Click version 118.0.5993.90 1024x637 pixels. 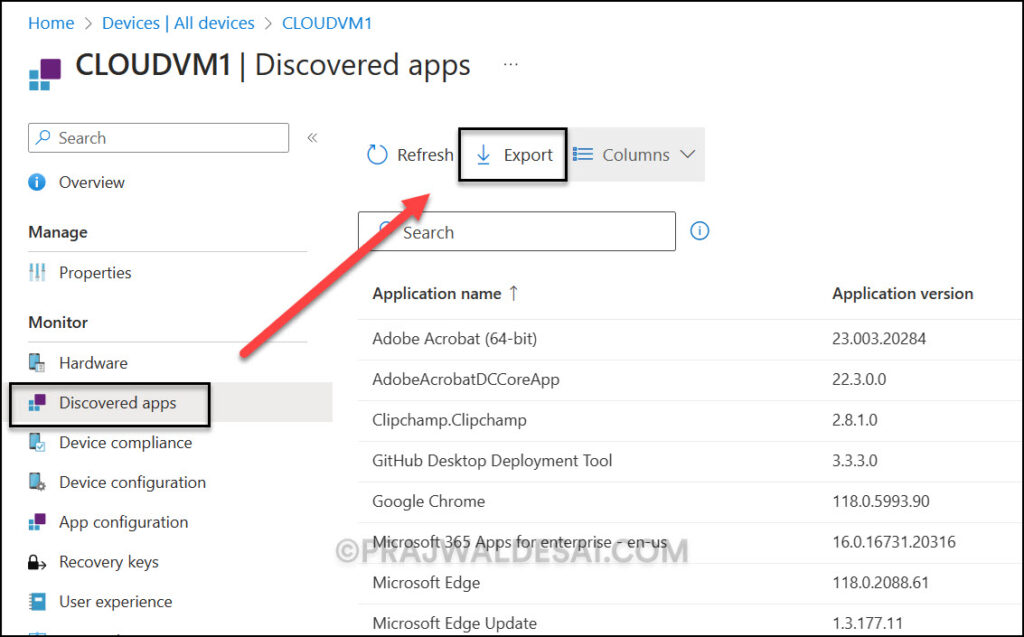tap(880, 501)
